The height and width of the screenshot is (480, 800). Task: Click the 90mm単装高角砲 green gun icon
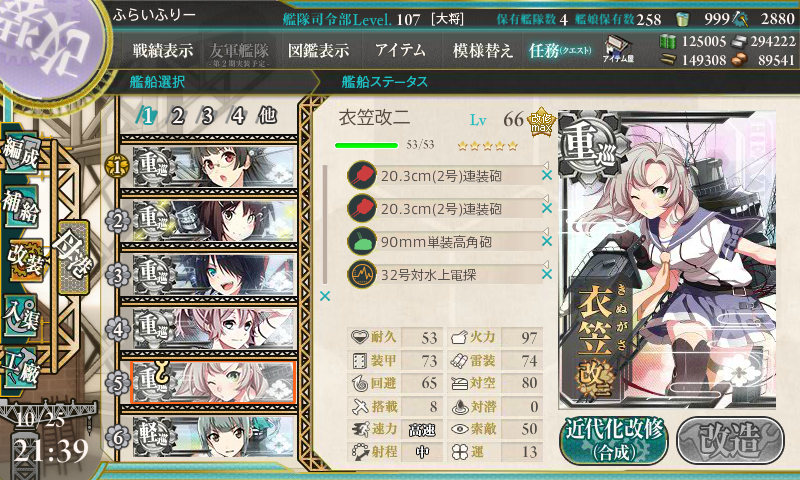point(362,241)
